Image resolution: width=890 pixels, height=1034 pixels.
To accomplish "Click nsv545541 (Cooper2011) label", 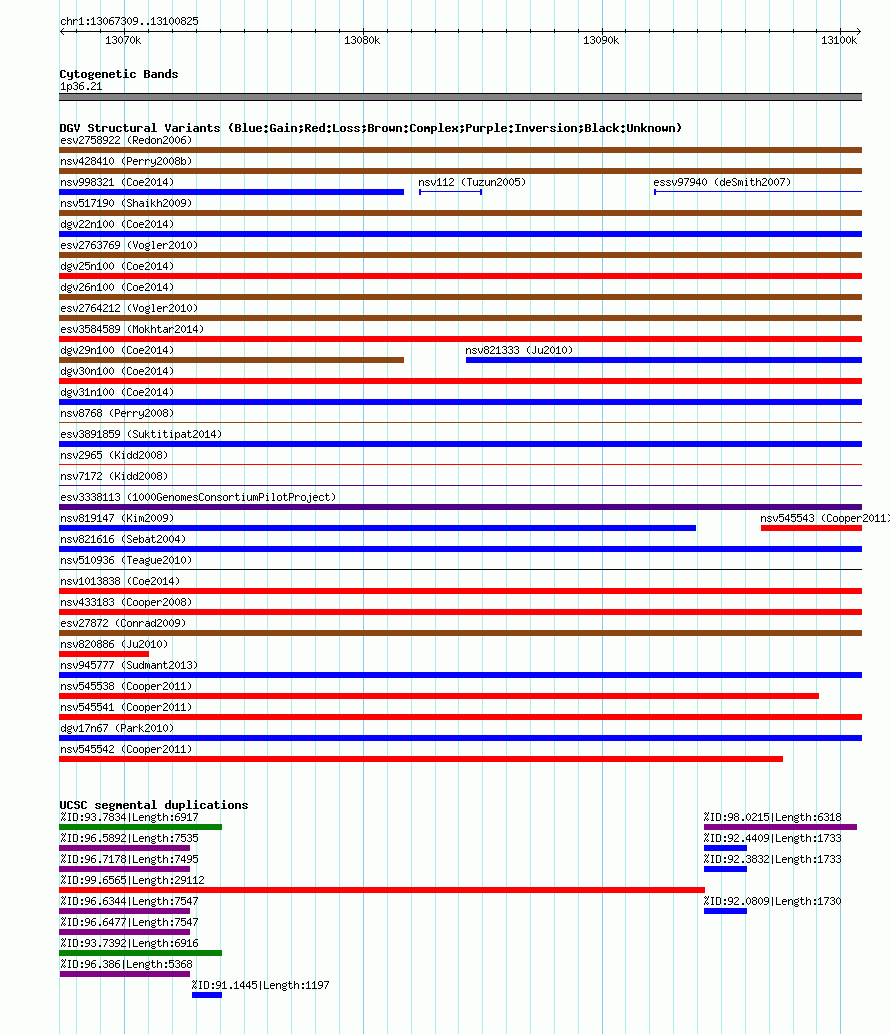I will pos(126,708).
